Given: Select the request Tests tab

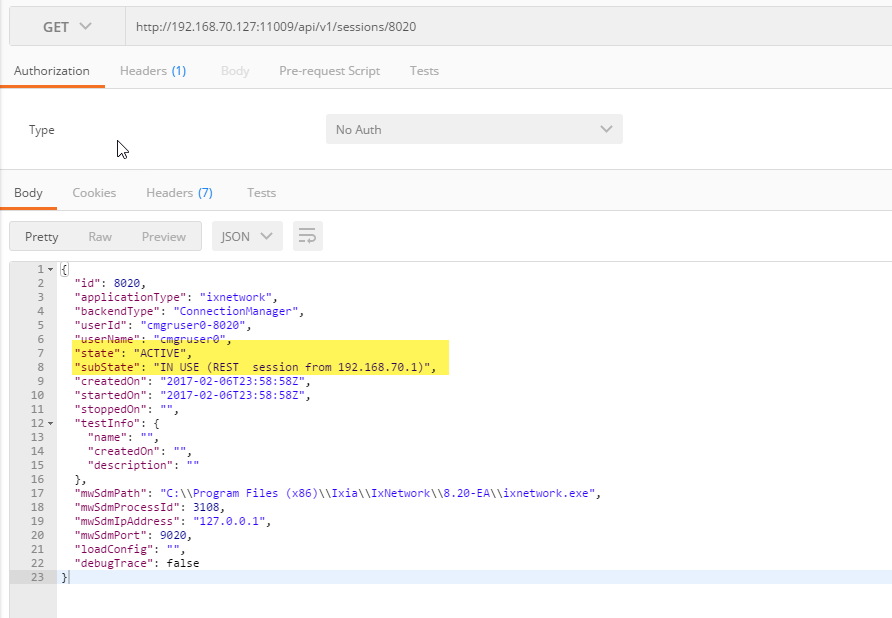Looking at the screenshot, I should [x=424, y=71].
